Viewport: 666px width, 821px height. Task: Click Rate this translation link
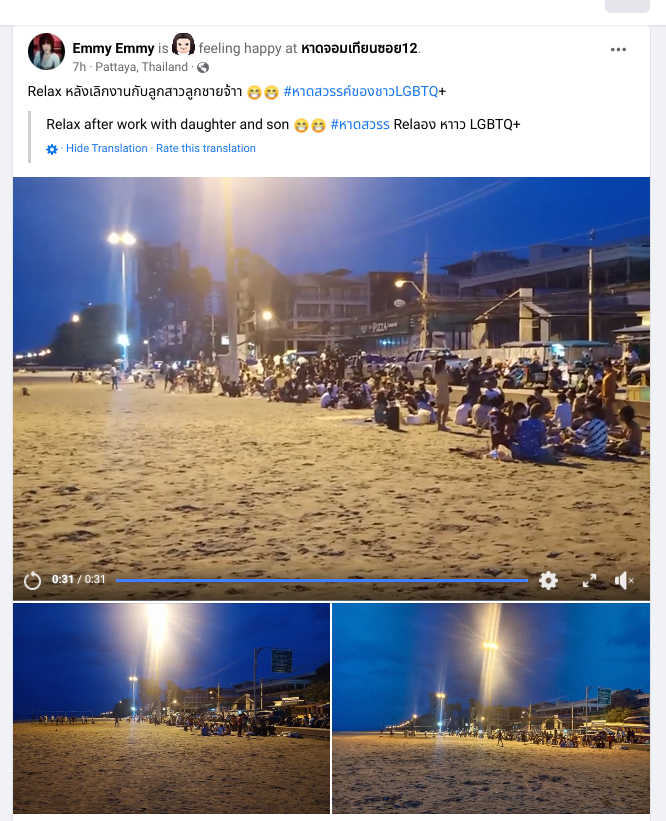click(x=206, y=148)
